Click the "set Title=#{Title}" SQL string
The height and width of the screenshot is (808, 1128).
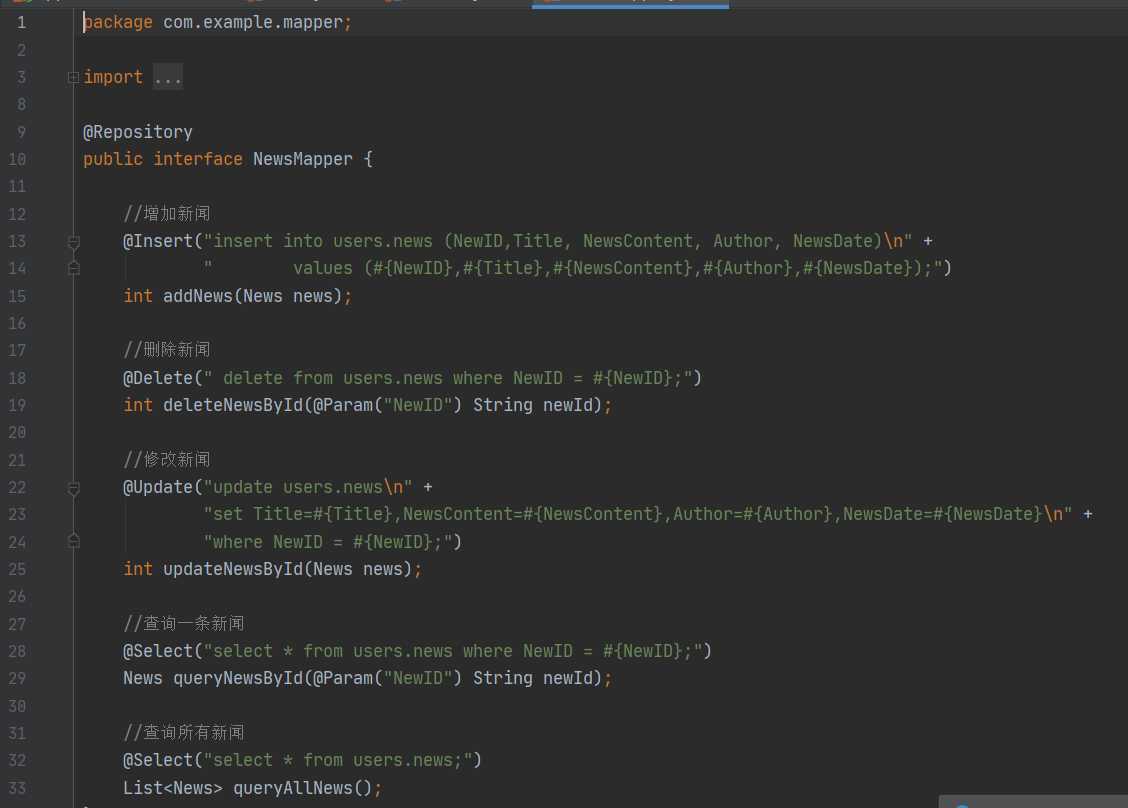(x=637, y=514)
